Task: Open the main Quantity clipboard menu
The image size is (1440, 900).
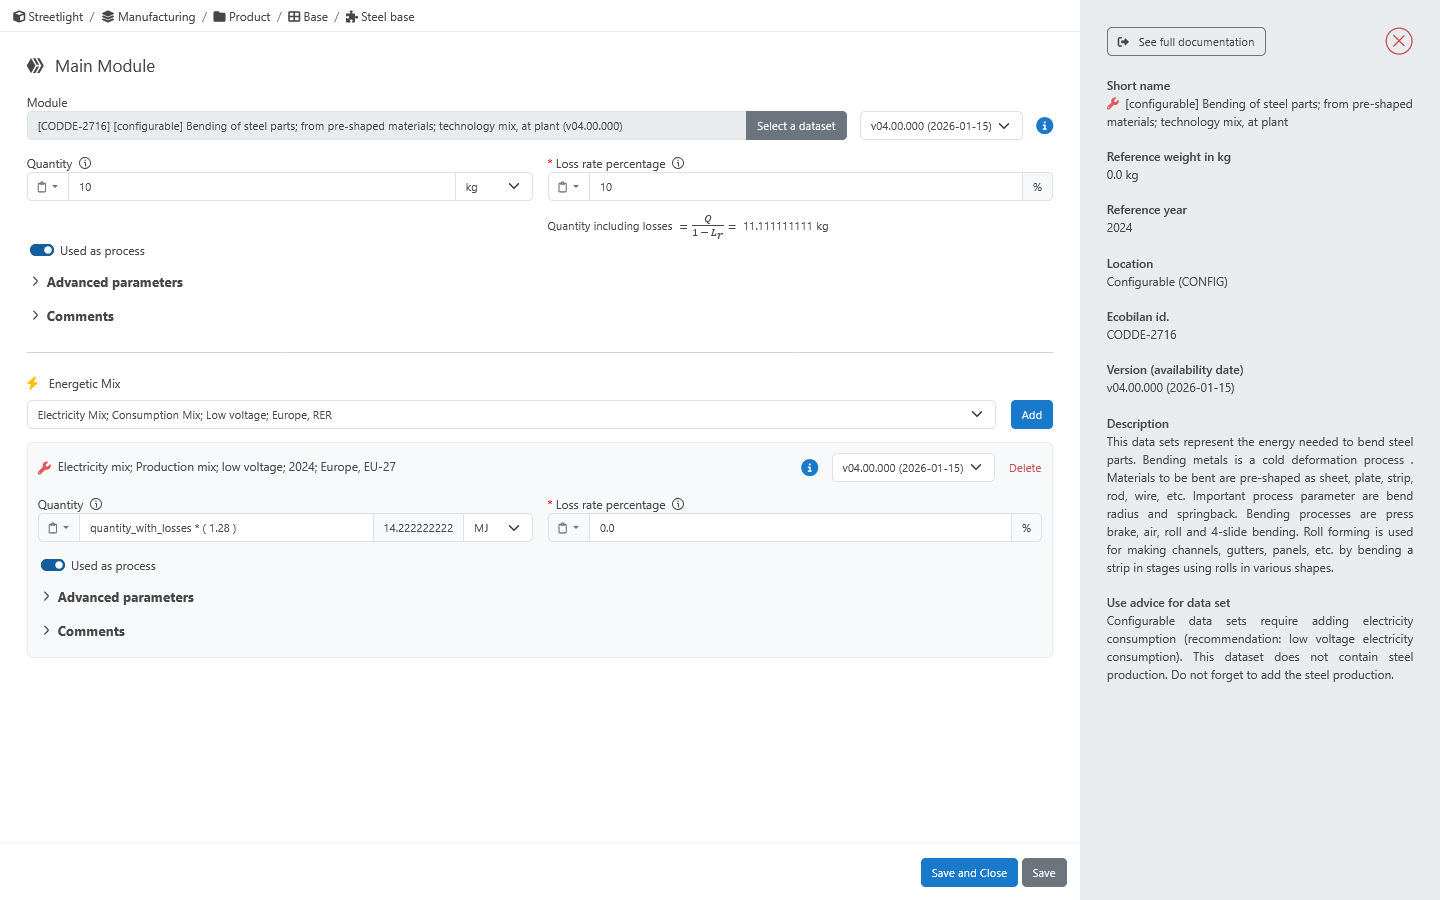Action: (x=48, y=187)
